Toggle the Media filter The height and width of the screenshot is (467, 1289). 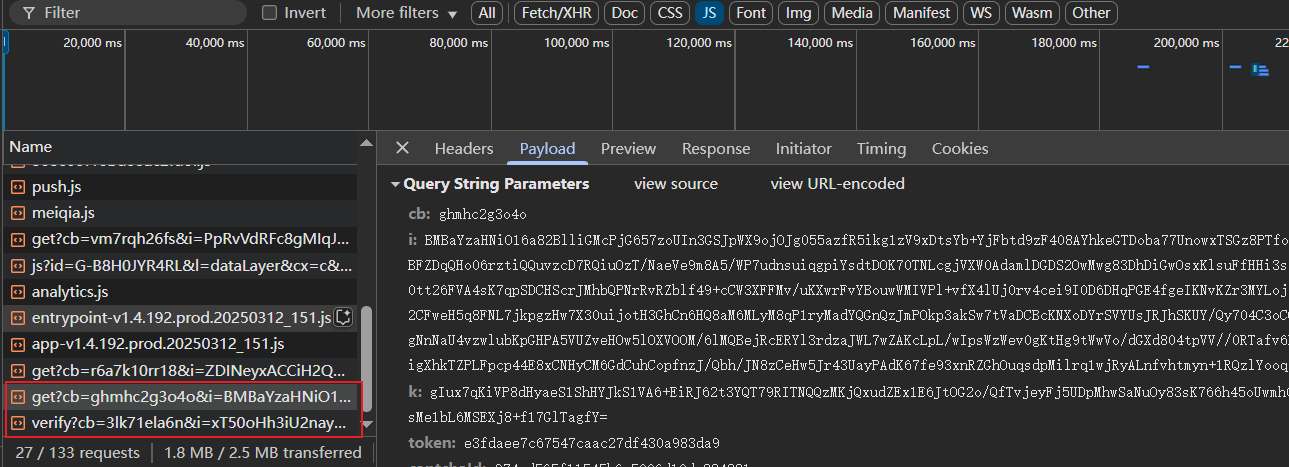pos(852,13)
